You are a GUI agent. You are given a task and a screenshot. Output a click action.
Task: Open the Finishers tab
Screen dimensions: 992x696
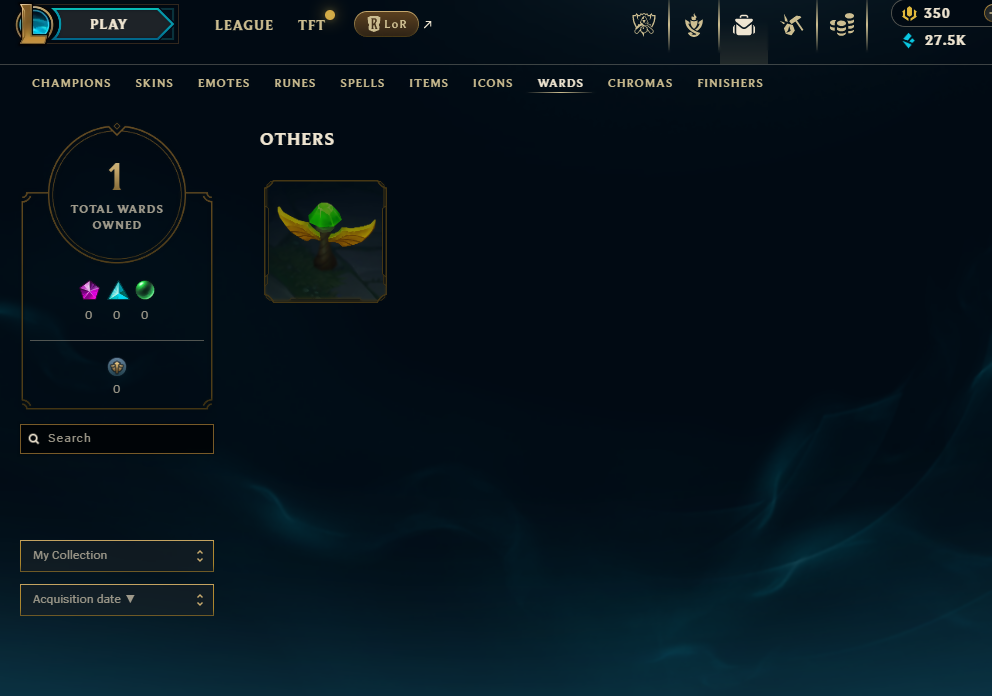pos(730,83)
